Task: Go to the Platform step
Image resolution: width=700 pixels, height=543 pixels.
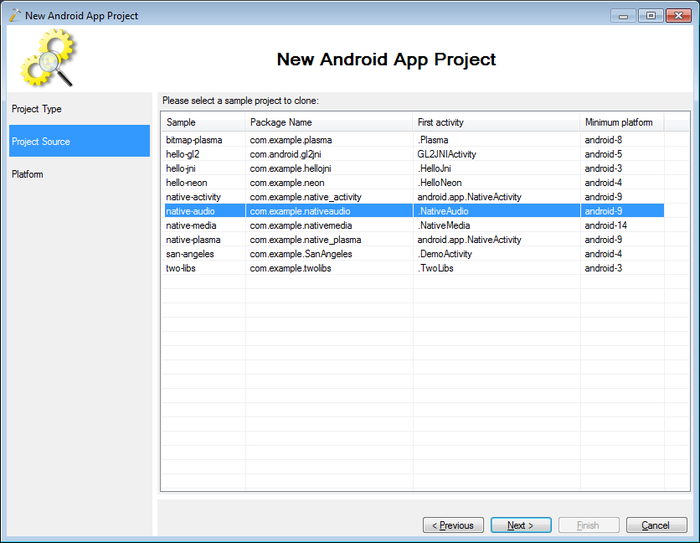Action: (79, 174)
